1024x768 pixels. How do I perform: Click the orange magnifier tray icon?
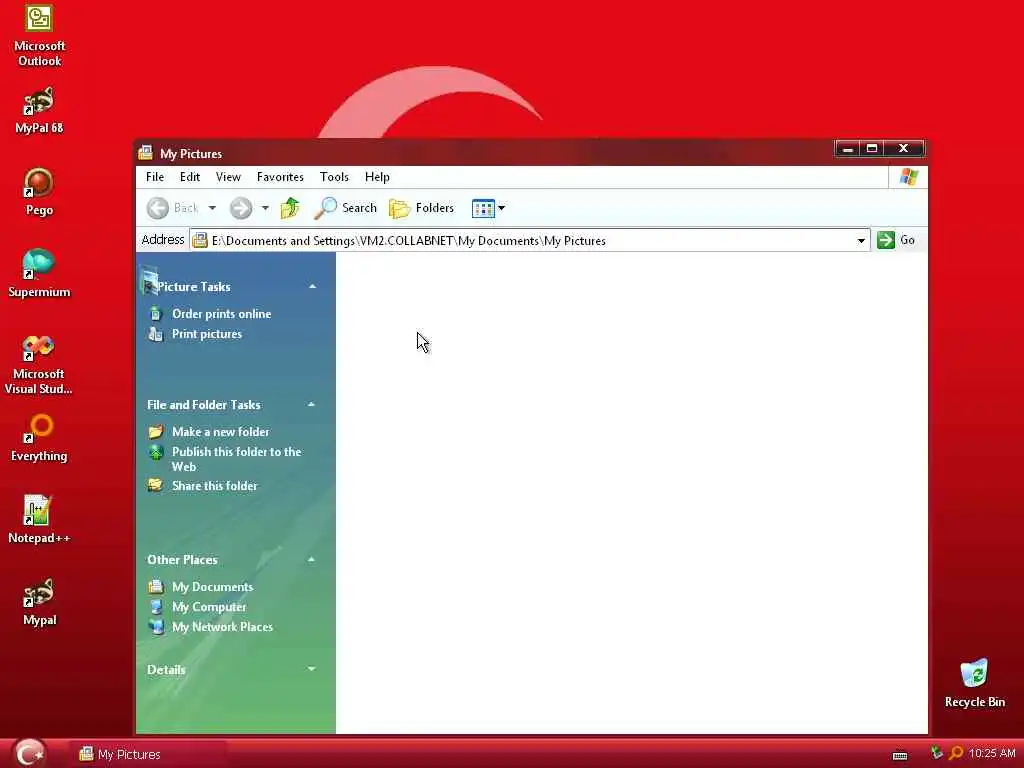(x=955, y=753)
